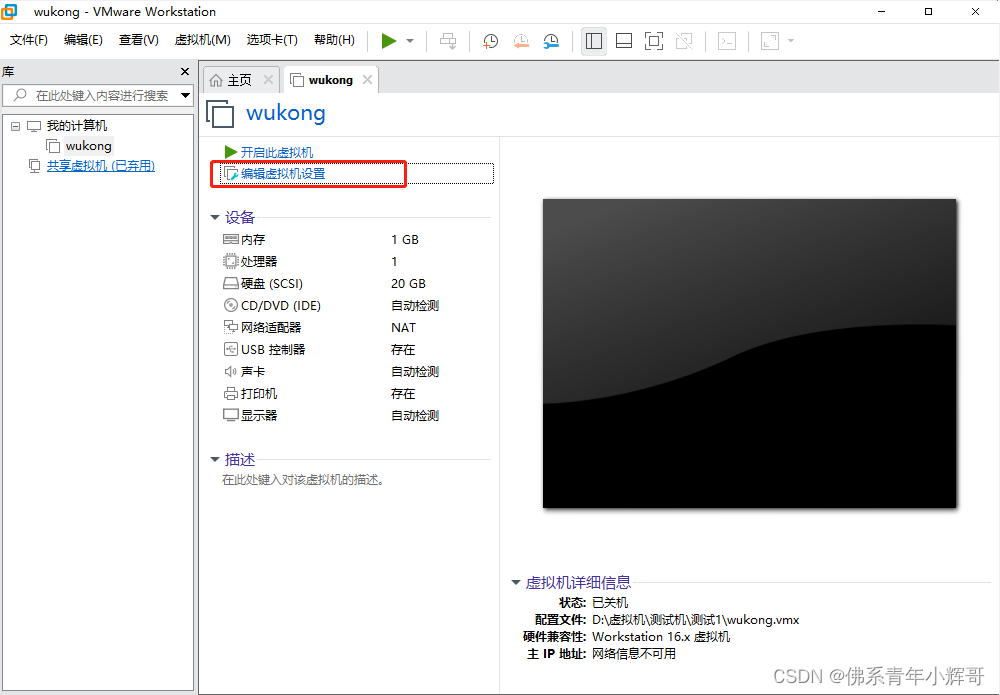Image resolution: width=1000 pixels, height=695 pixels.
Task: Minimize the VMware Workstation window
Action: (x=881, y=11)
